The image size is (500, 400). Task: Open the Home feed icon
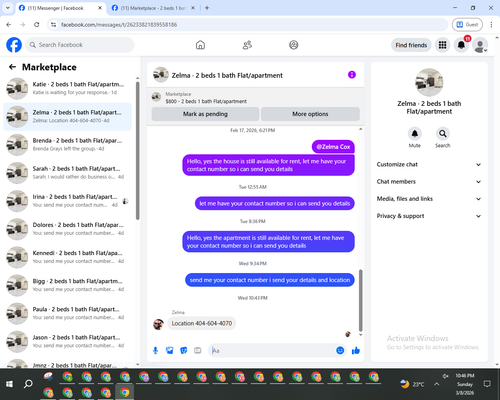pos(200,45)
